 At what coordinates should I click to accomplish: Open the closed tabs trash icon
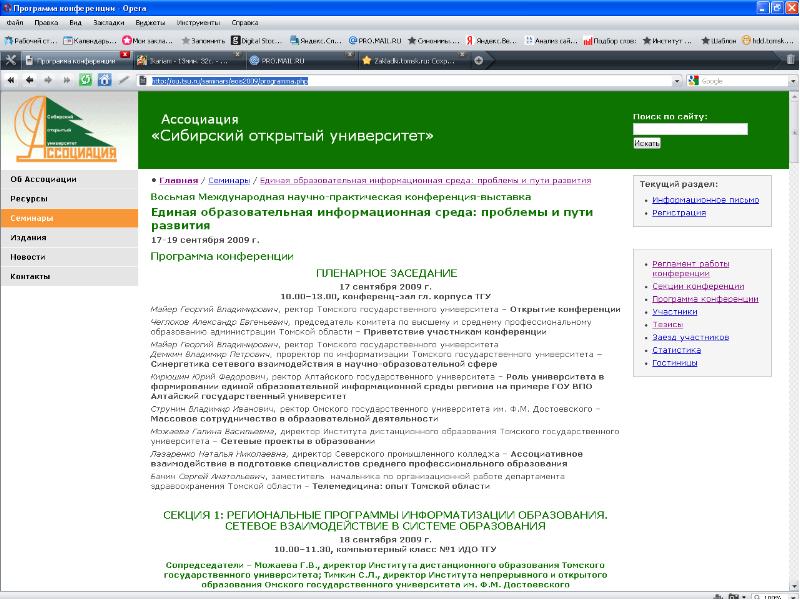[791, 60]
